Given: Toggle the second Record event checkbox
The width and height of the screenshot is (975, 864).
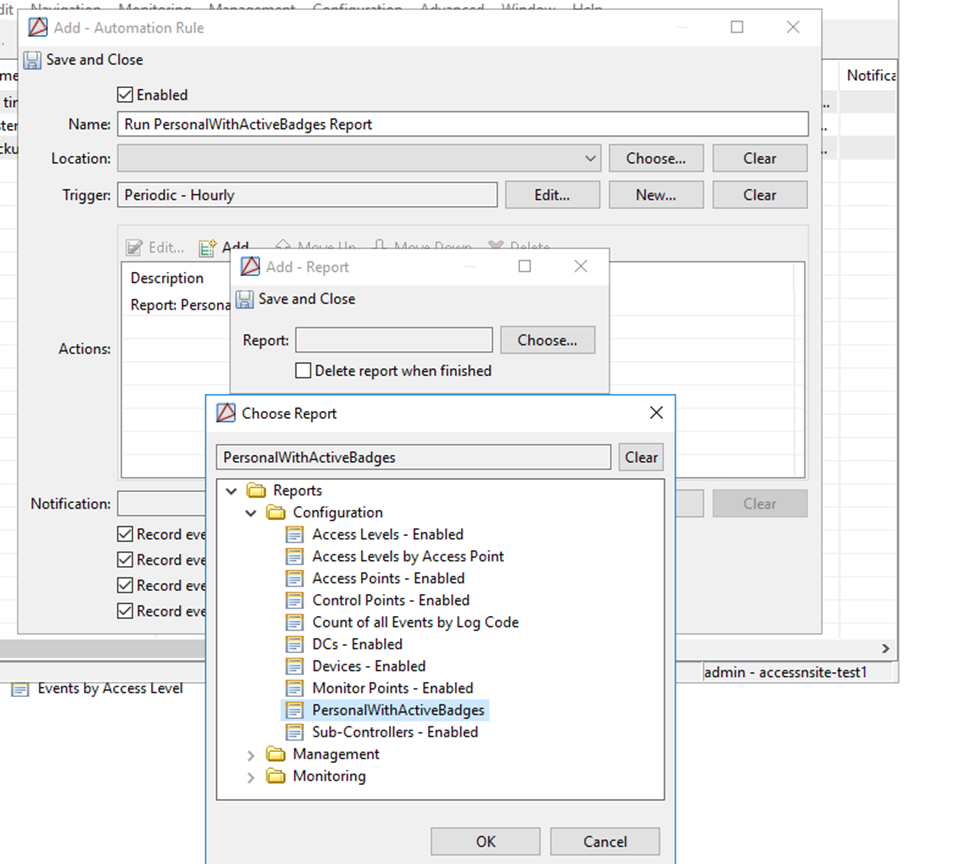Looking at the screenshot, I should click(x=125, y=560).
